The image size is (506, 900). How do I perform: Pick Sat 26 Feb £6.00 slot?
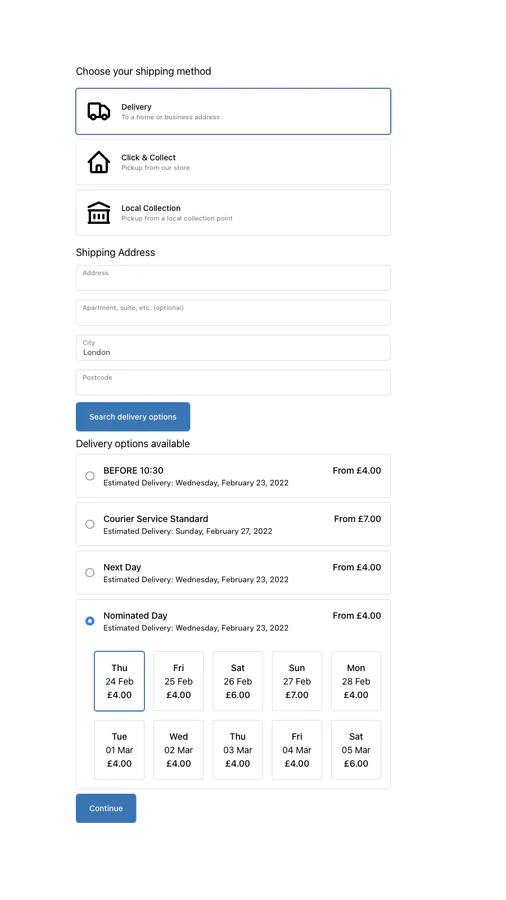[x=238, y=681]
